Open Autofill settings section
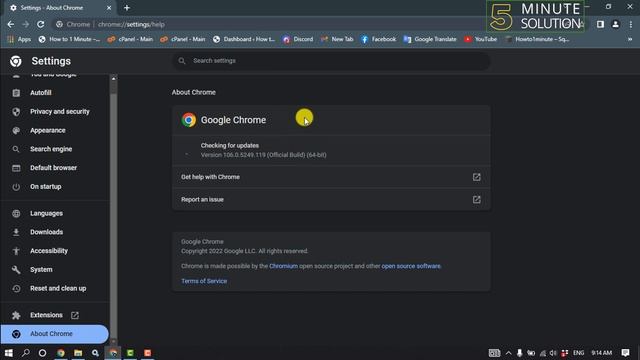The image size is (640, 360). click(40, 93)
